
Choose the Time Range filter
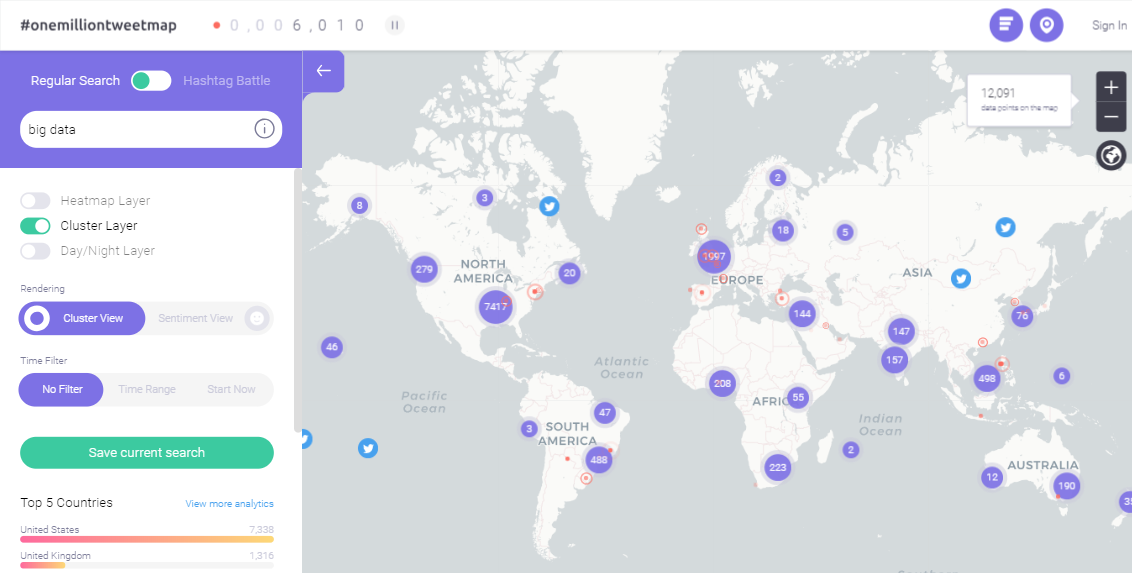pos(147,390)
